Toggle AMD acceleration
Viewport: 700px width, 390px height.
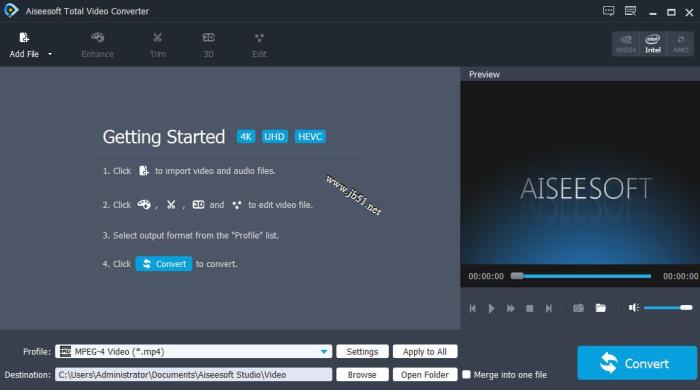680,44
